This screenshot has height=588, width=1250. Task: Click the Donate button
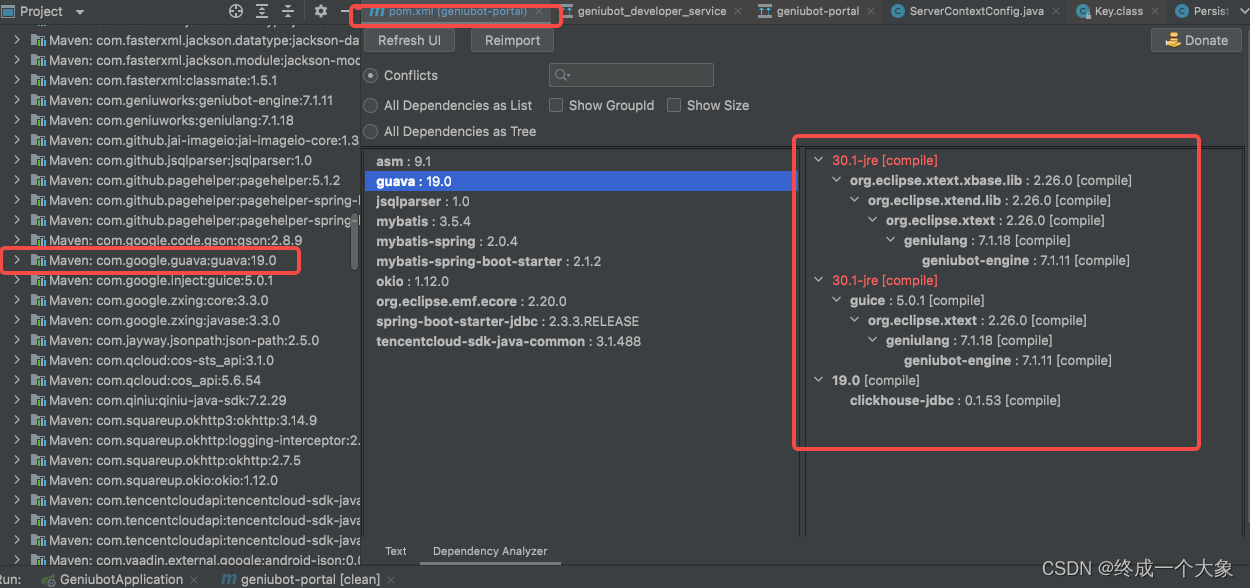[1196, 40]
